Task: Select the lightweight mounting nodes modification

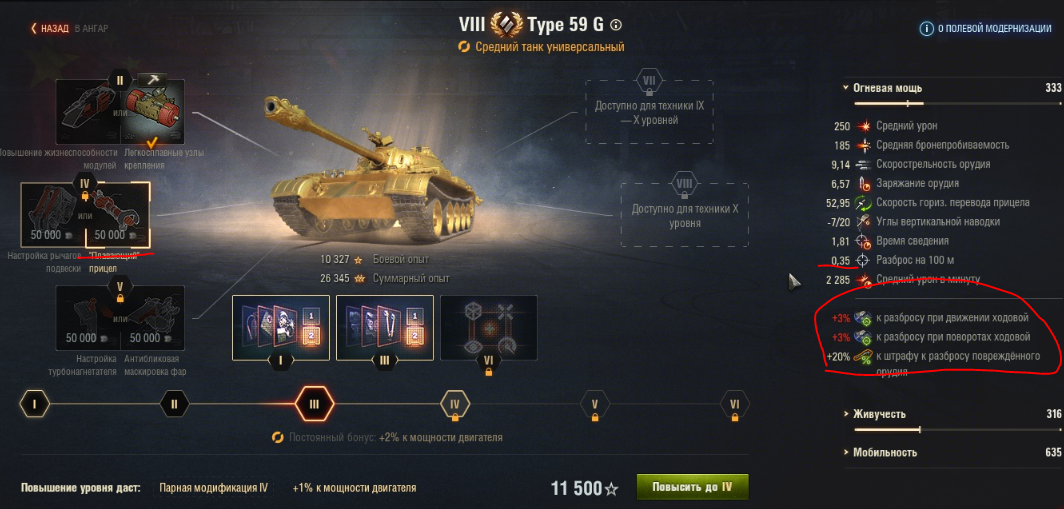Action: coord(153,111)
